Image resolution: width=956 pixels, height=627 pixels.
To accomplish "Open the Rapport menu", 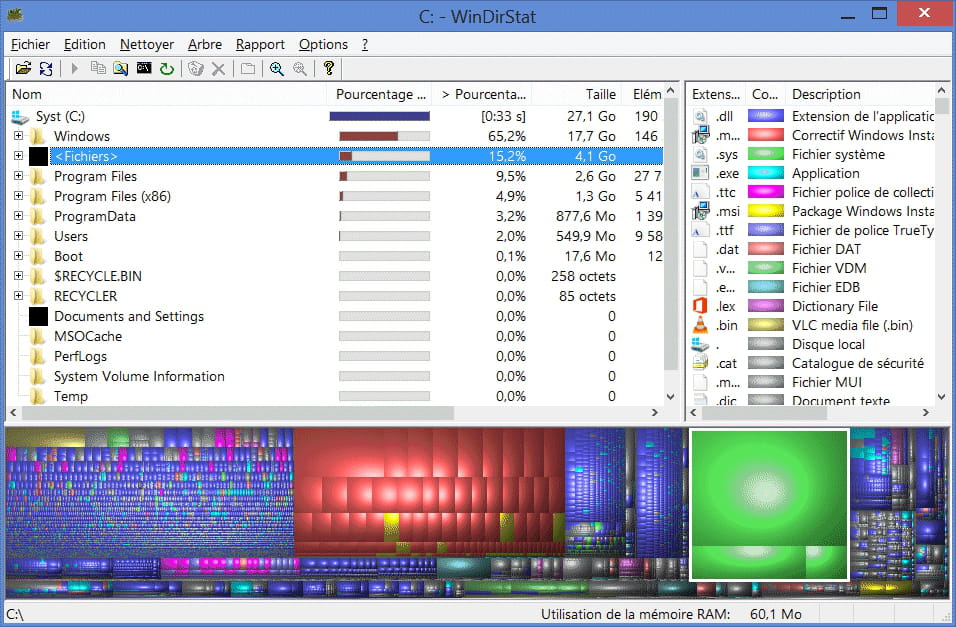I will click(x=260, y=45).
